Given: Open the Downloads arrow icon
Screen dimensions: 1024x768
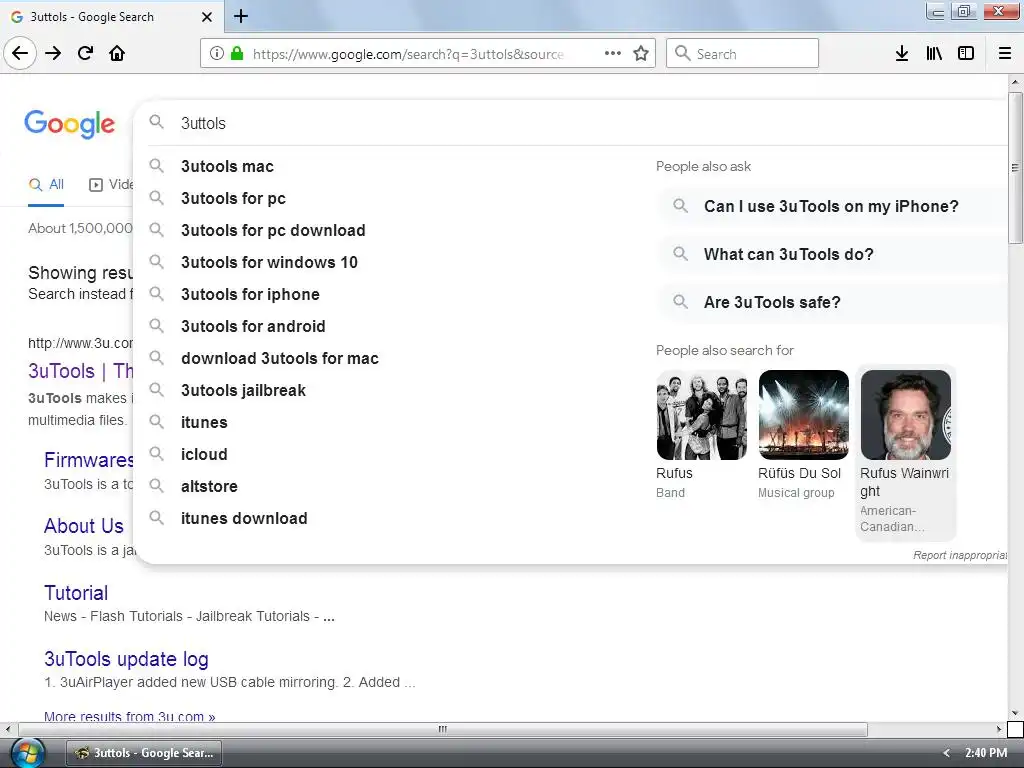Looking at the screenshot, I should pos(902,53).
